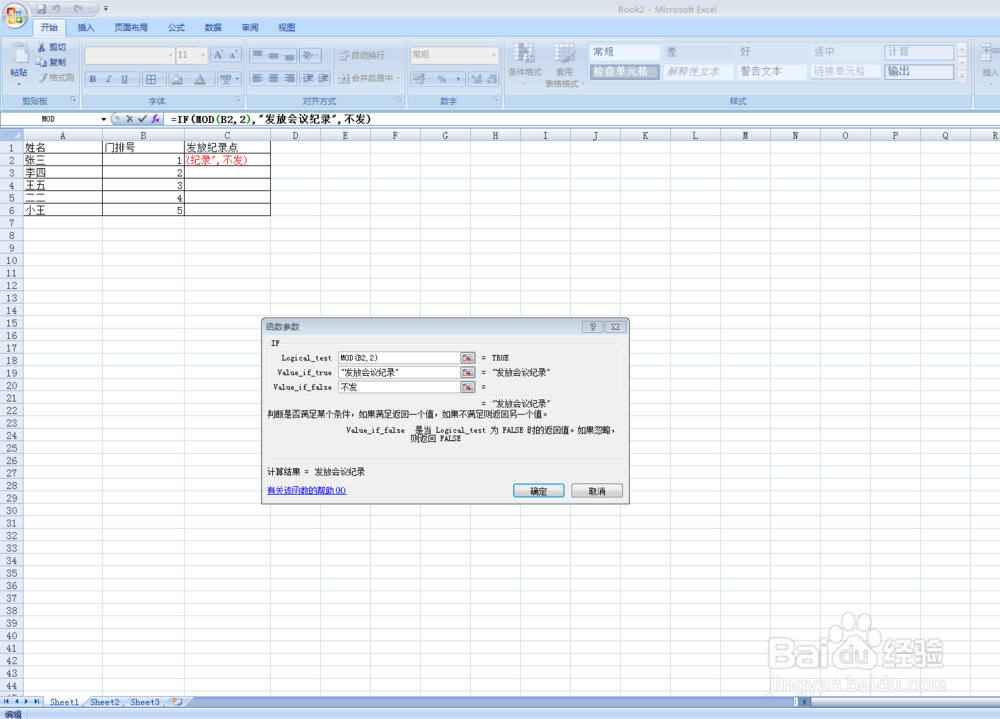Screen dimensions: 1000x719
Task: Save the workbook from the quick access toolbar
Action: click(41, 9)
